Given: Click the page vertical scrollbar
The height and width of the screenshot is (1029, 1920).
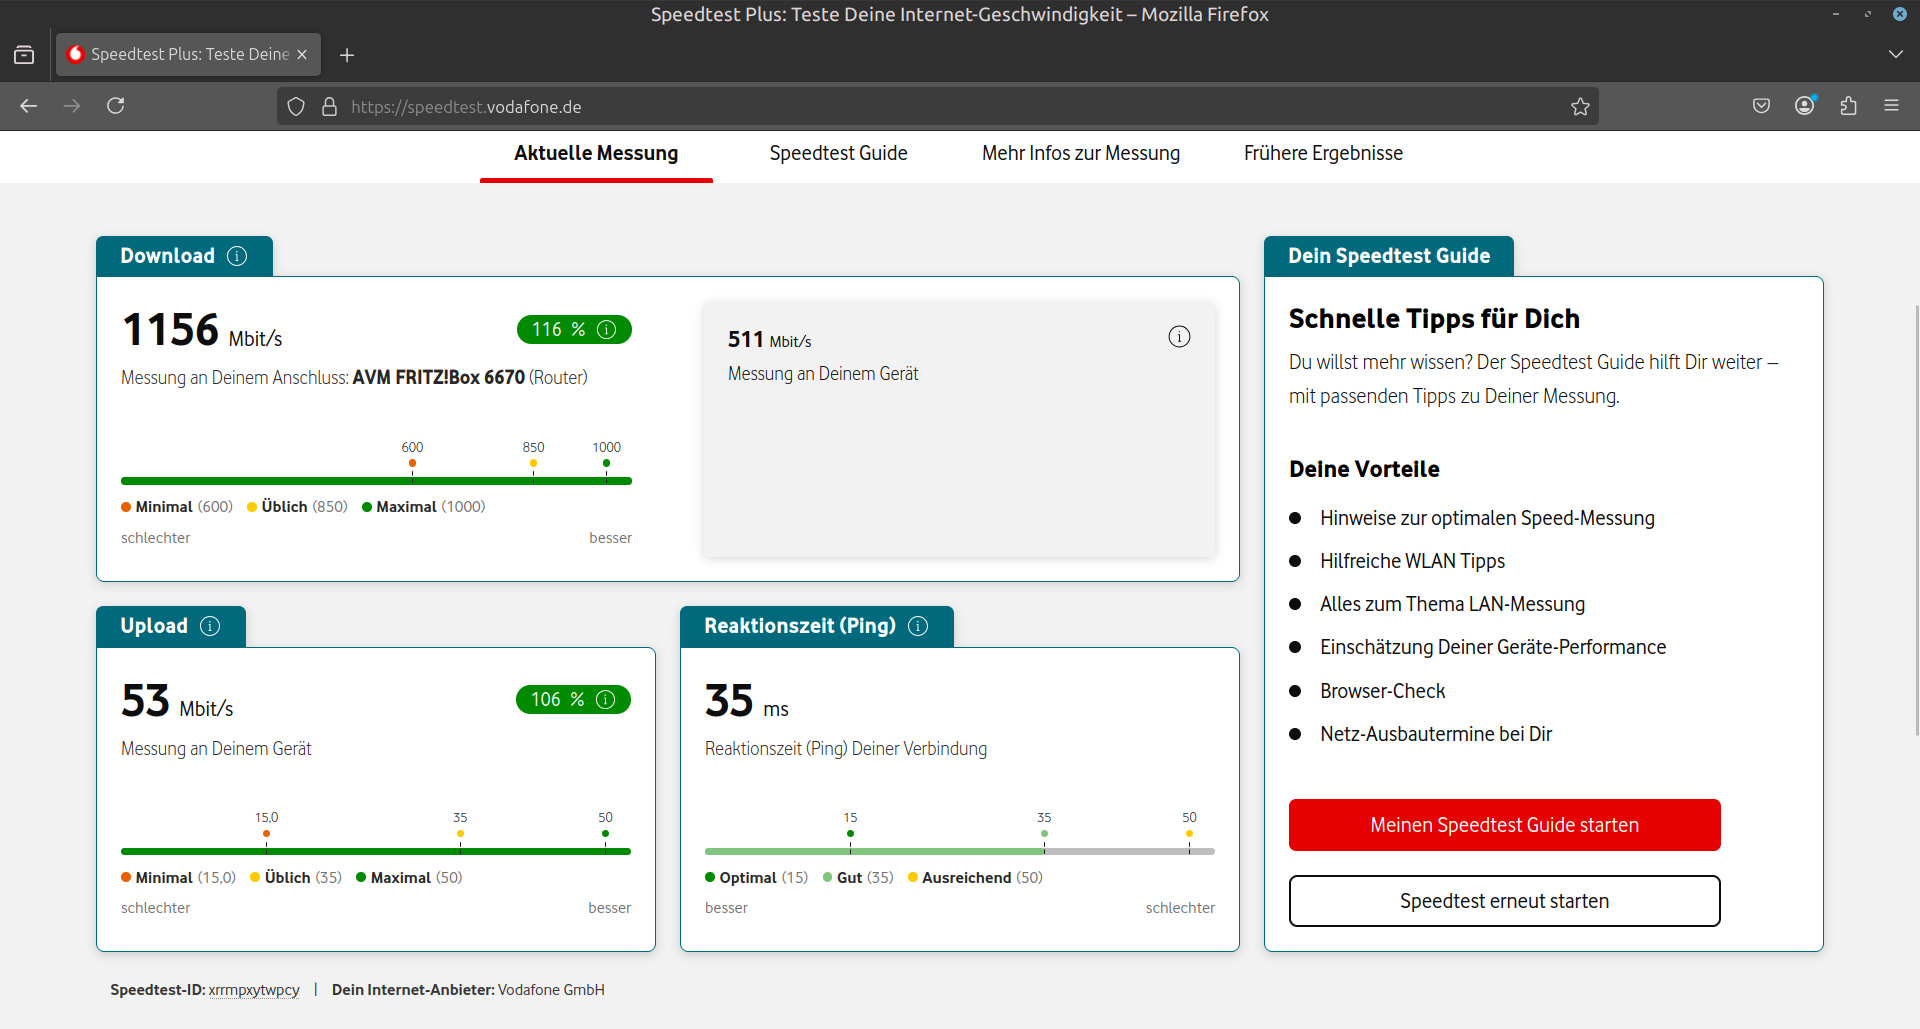Looking at the screenshot, I should pos(1916,520).
